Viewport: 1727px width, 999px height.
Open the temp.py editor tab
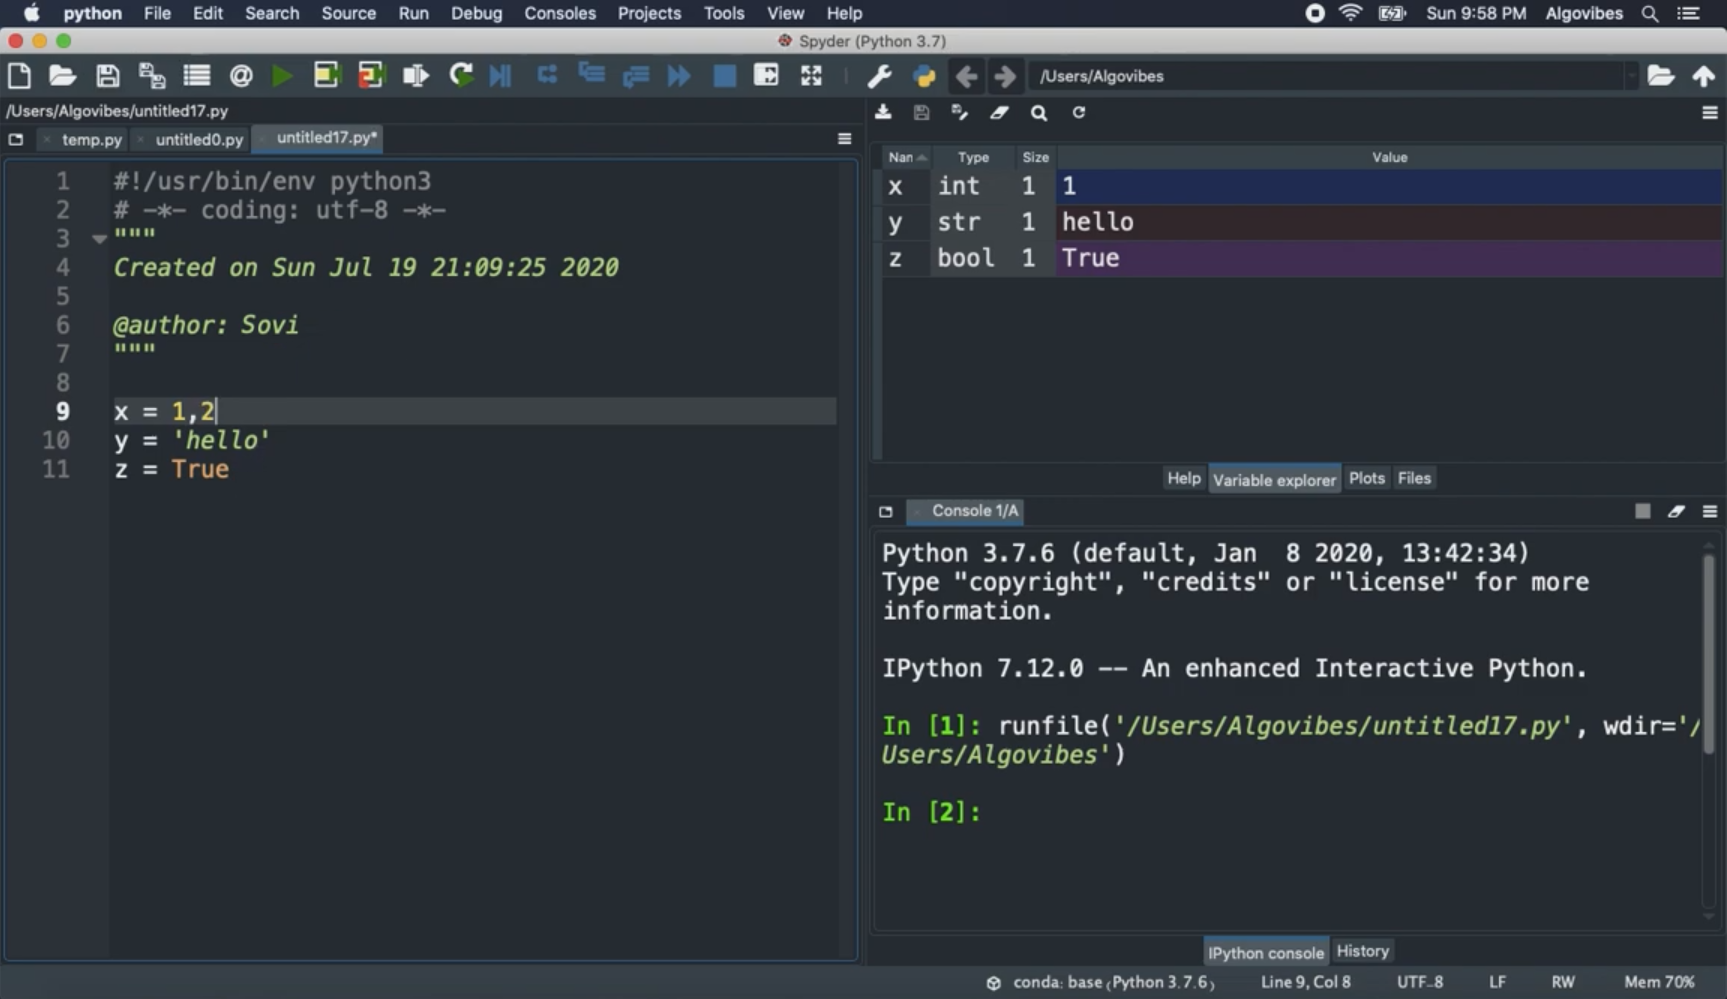(x=93, y=139)
